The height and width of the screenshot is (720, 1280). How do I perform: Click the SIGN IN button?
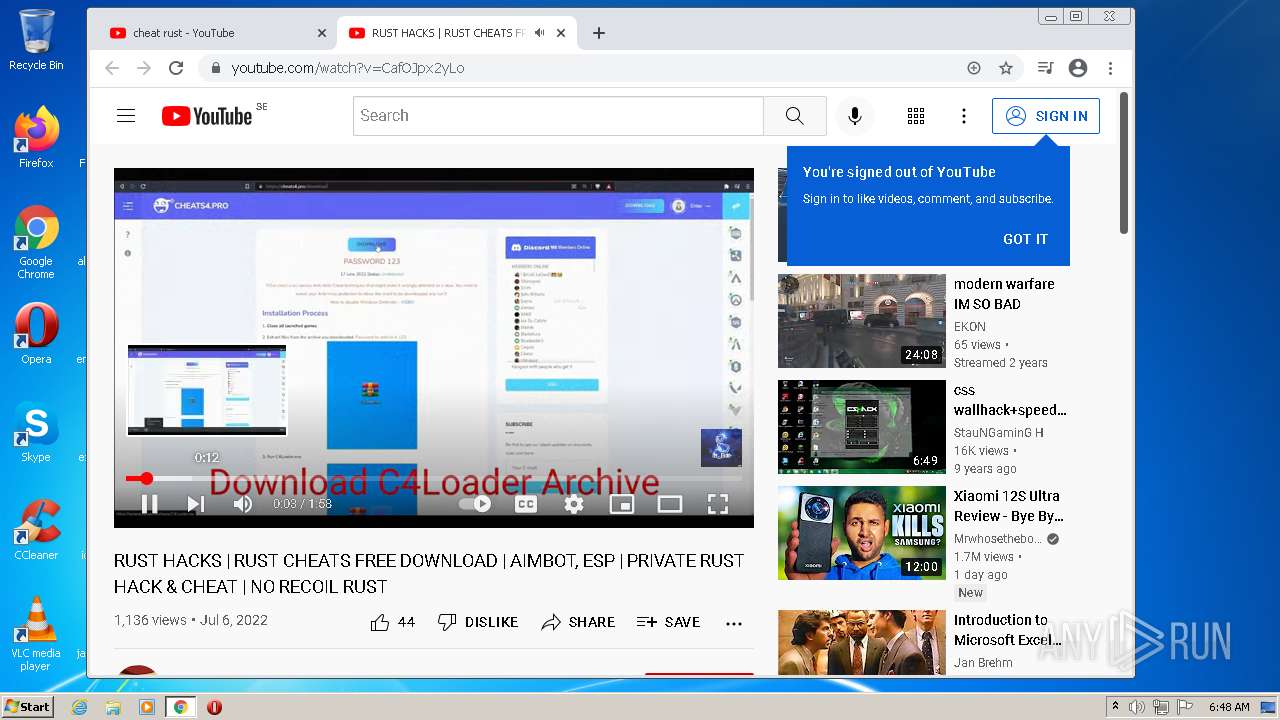coord(1046,116)
